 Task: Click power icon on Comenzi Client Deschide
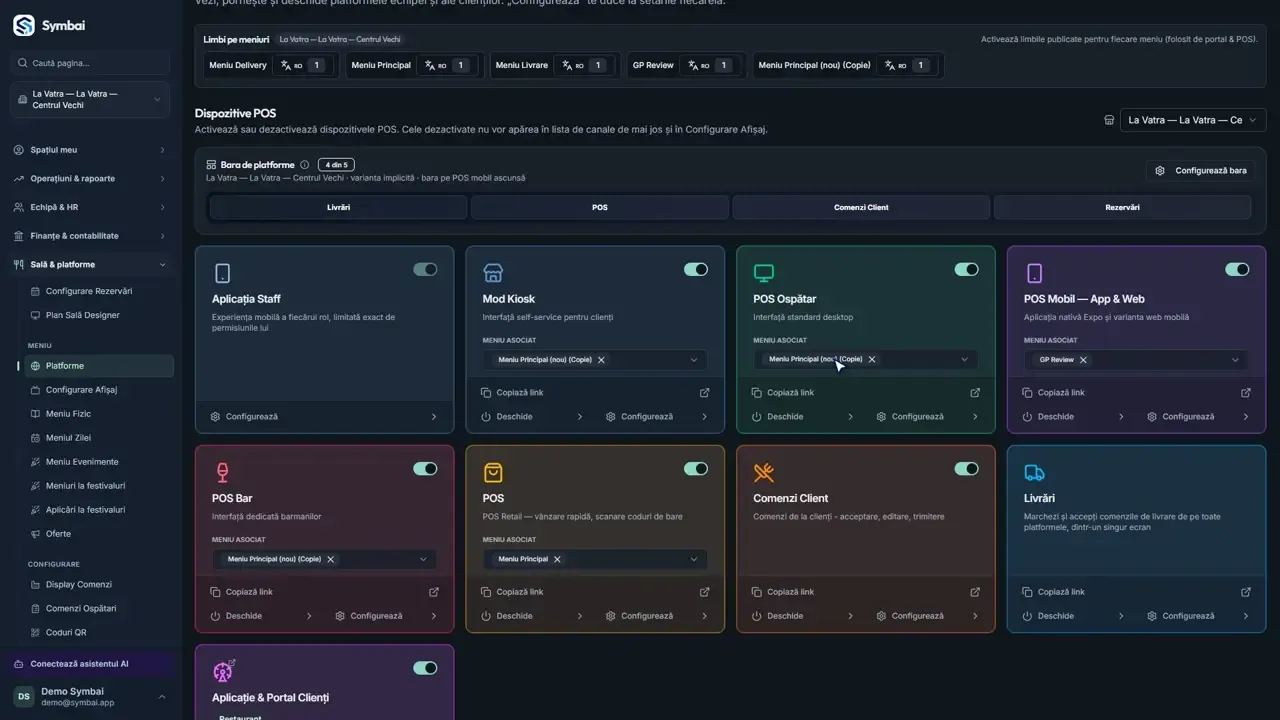(x=757, y=616)
